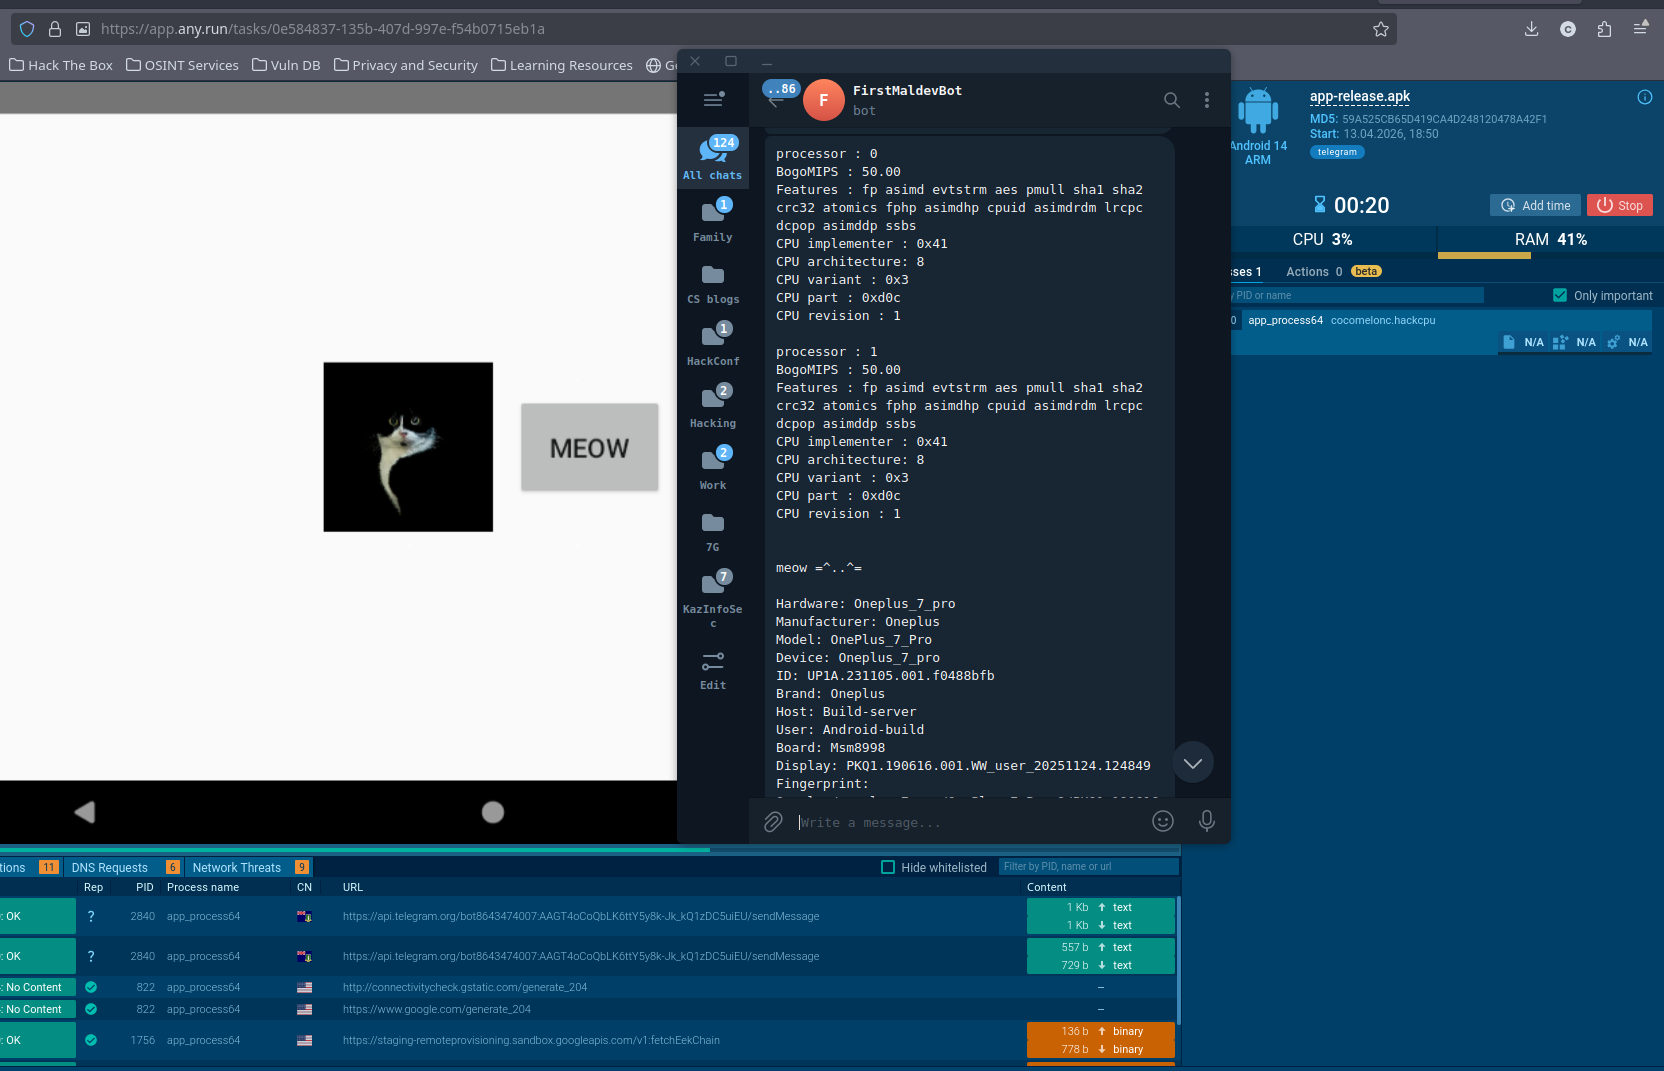Screen dimensions: 1664x1071
Task: Click the Telegram hamburger menu icon
Action: click(x=713, y=99)
